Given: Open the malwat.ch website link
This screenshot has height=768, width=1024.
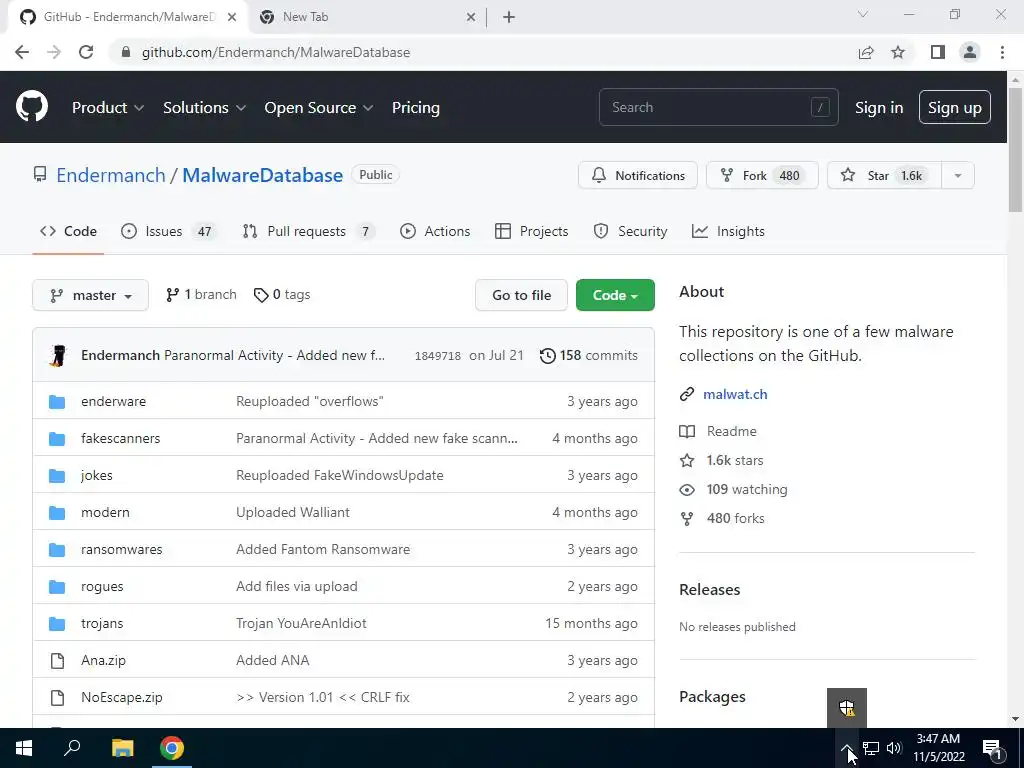Looking at the screenshot, I should [735, 394].
